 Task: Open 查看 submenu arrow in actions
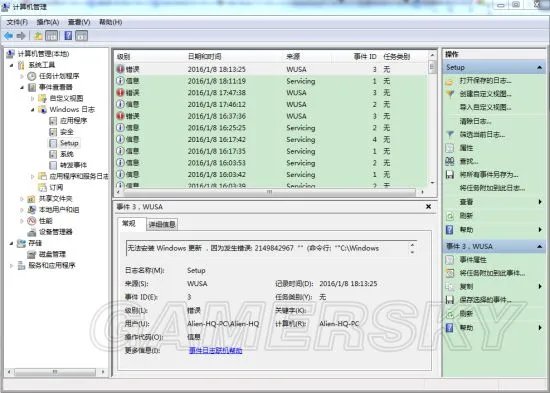(540, 202)
